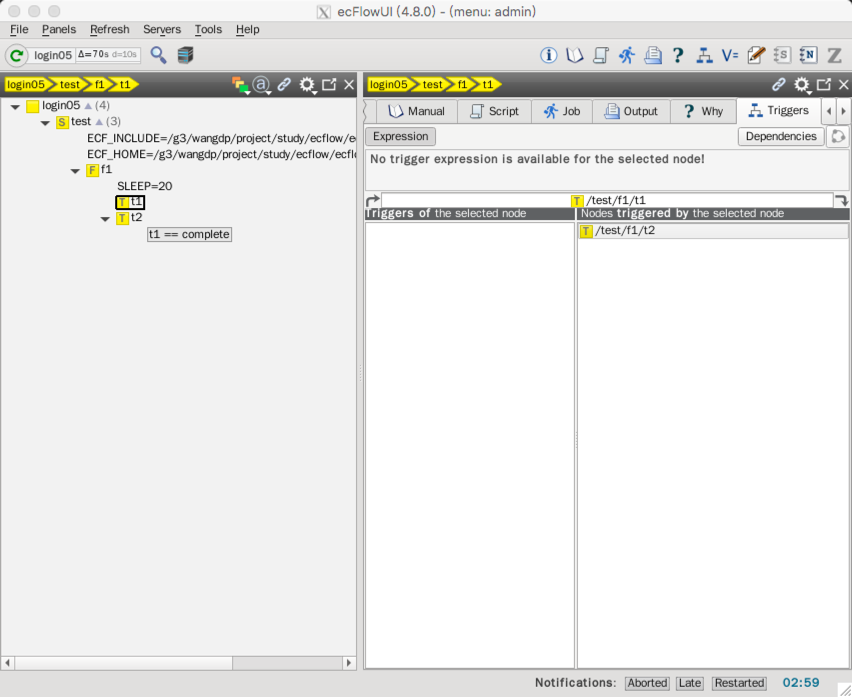Viewport: 852px width, 697px height.
Task: Click the forward arrow in triggers history
Action: point(841,200)
